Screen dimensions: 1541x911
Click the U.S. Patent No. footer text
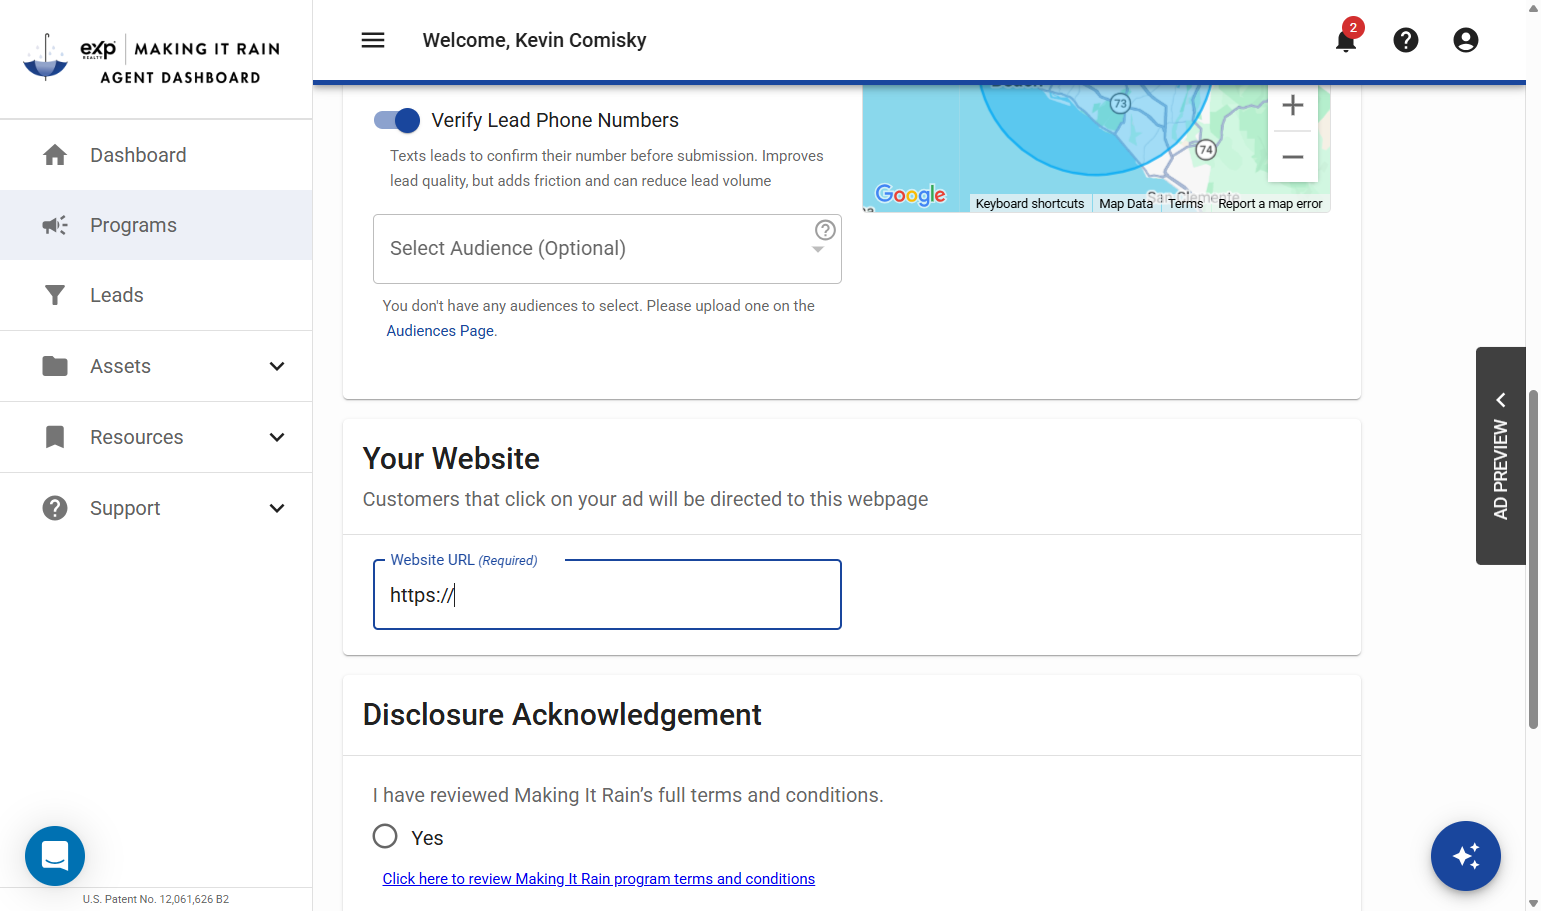coord(156,899)
